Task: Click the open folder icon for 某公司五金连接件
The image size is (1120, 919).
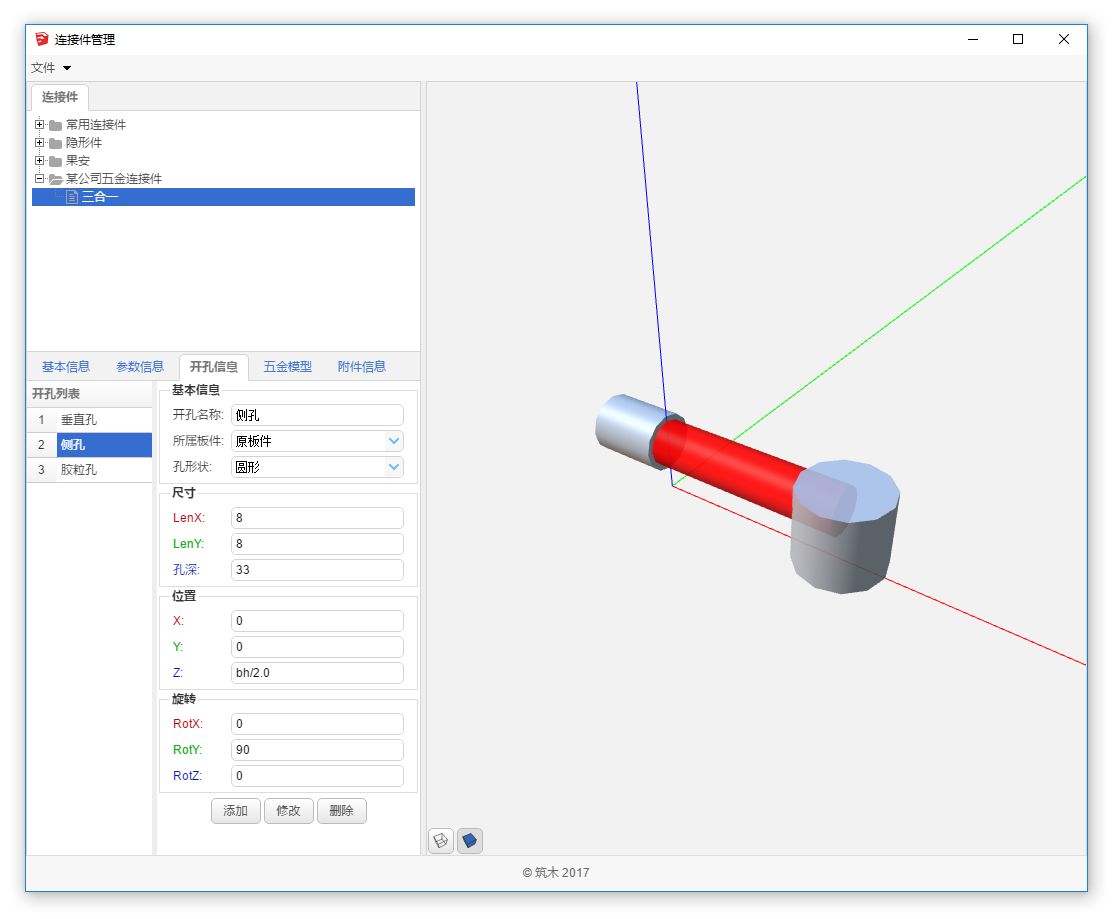Action: coord(56,179)
